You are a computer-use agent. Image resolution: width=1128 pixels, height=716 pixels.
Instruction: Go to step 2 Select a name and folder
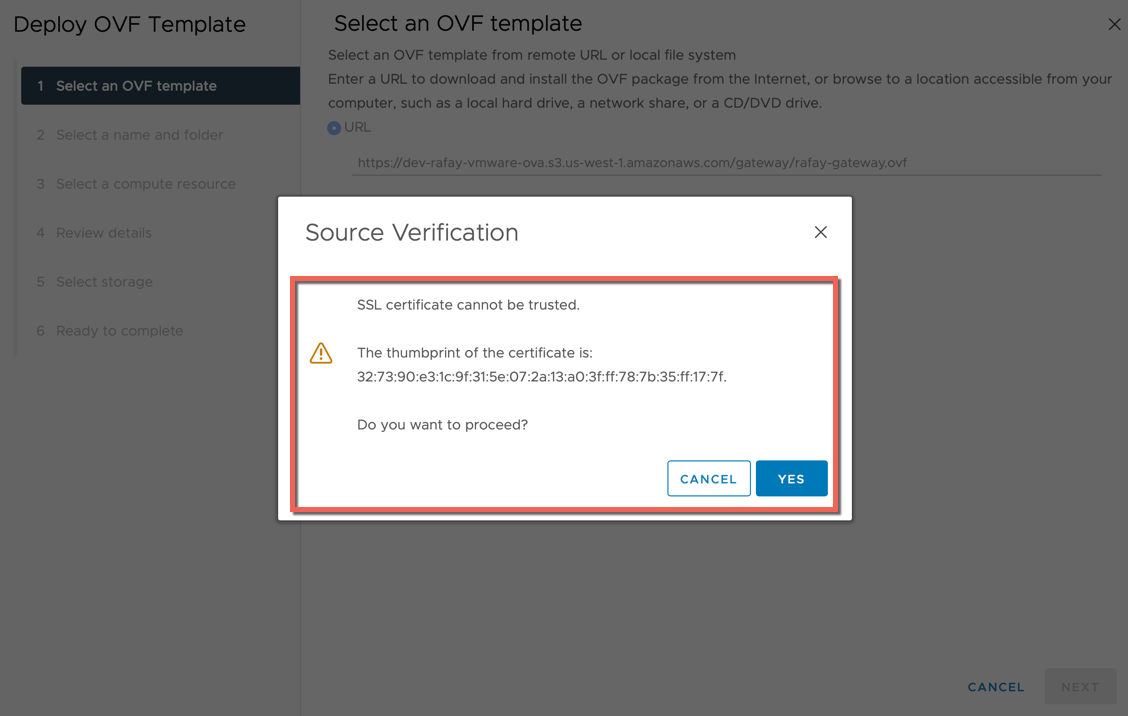[x=129, y=135]
